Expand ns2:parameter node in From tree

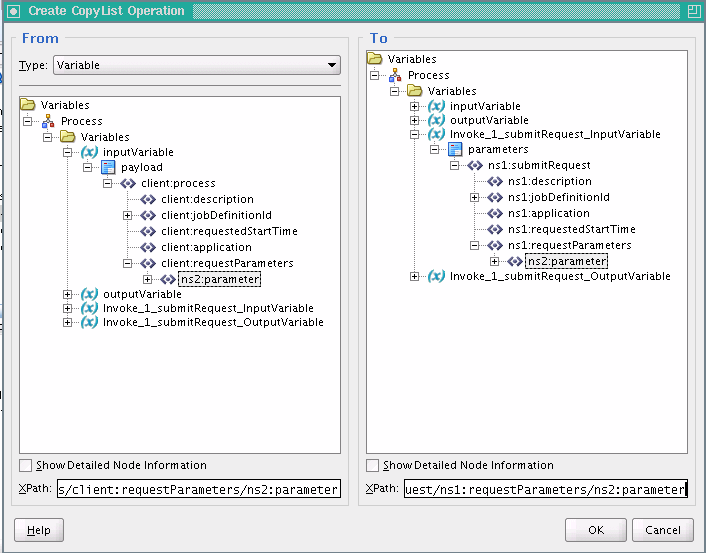click(x=148, y=280)
